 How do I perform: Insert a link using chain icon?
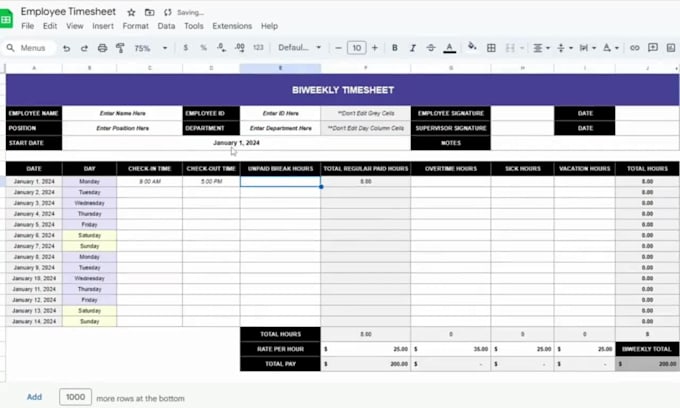634,48
